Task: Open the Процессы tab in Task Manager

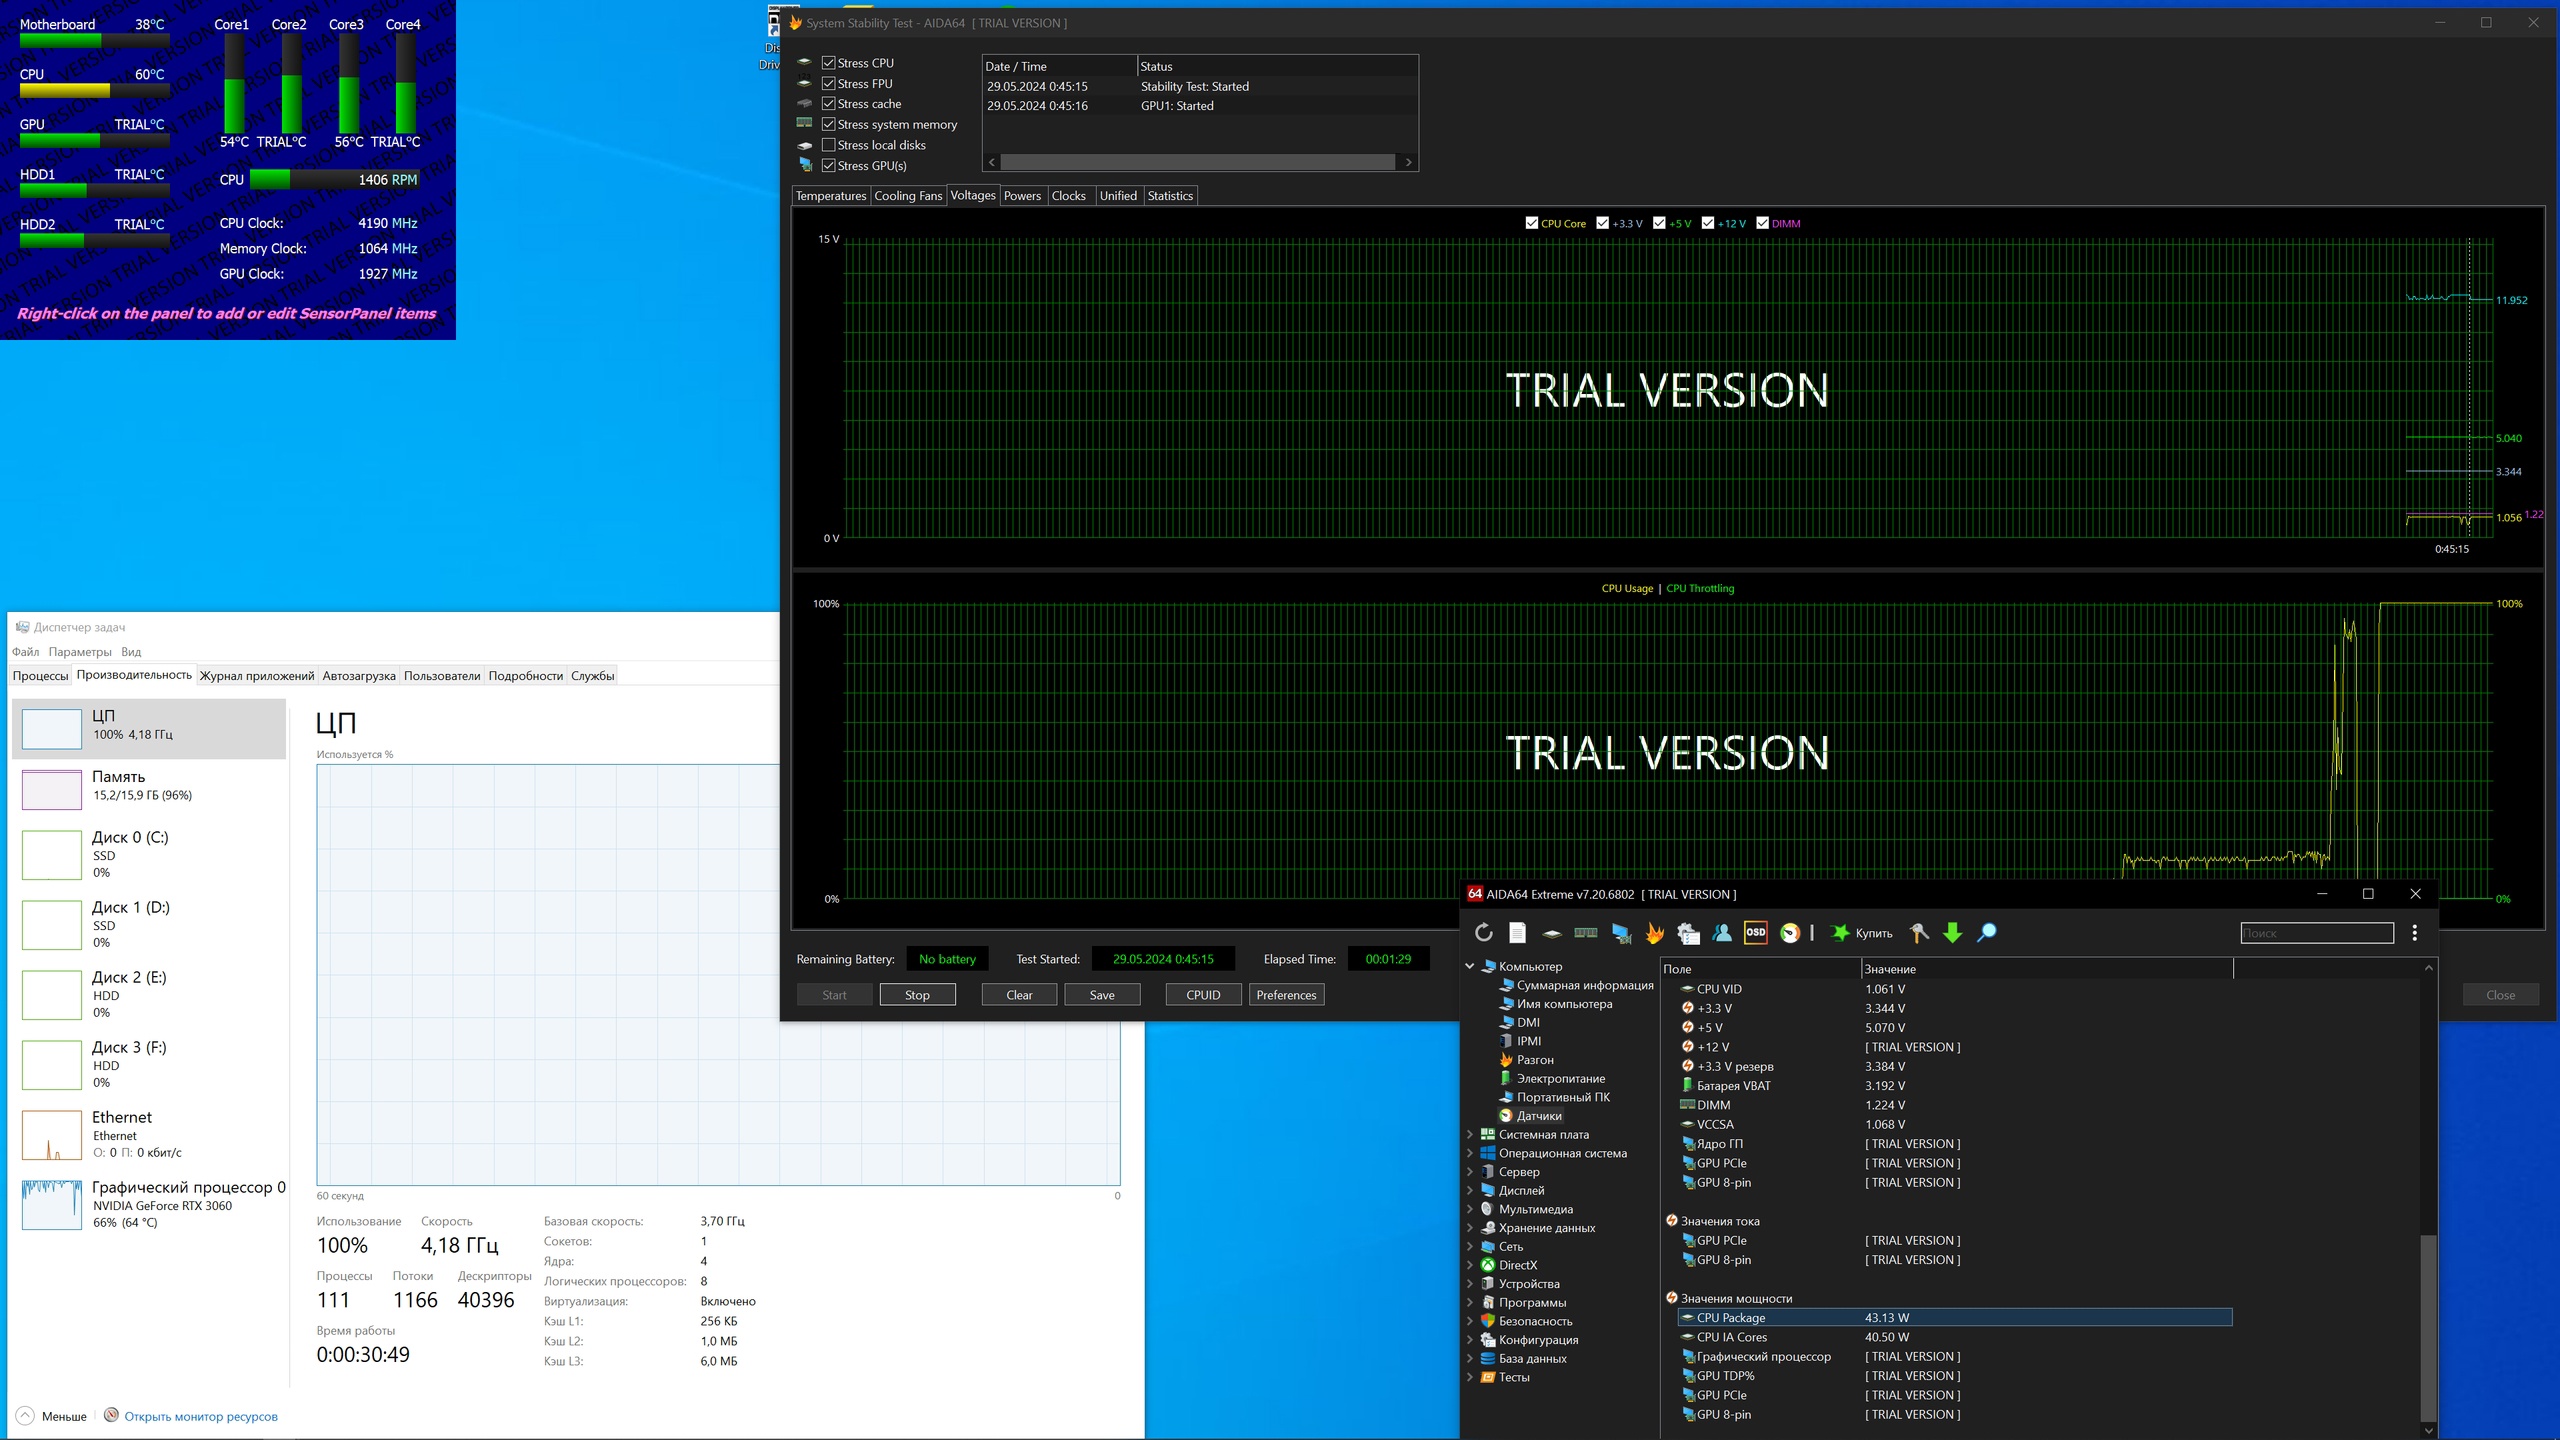Action: [40, 676]
